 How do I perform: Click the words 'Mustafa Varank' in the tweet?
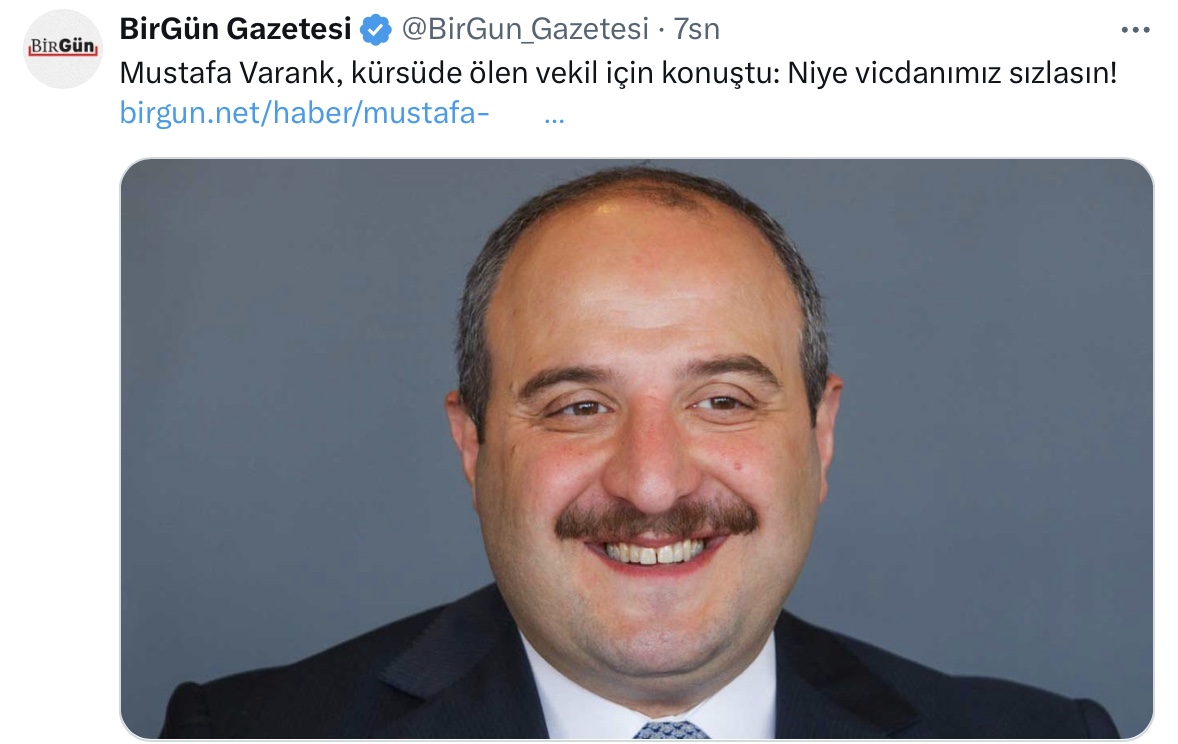pyautogui.click(x=225, y=73)
